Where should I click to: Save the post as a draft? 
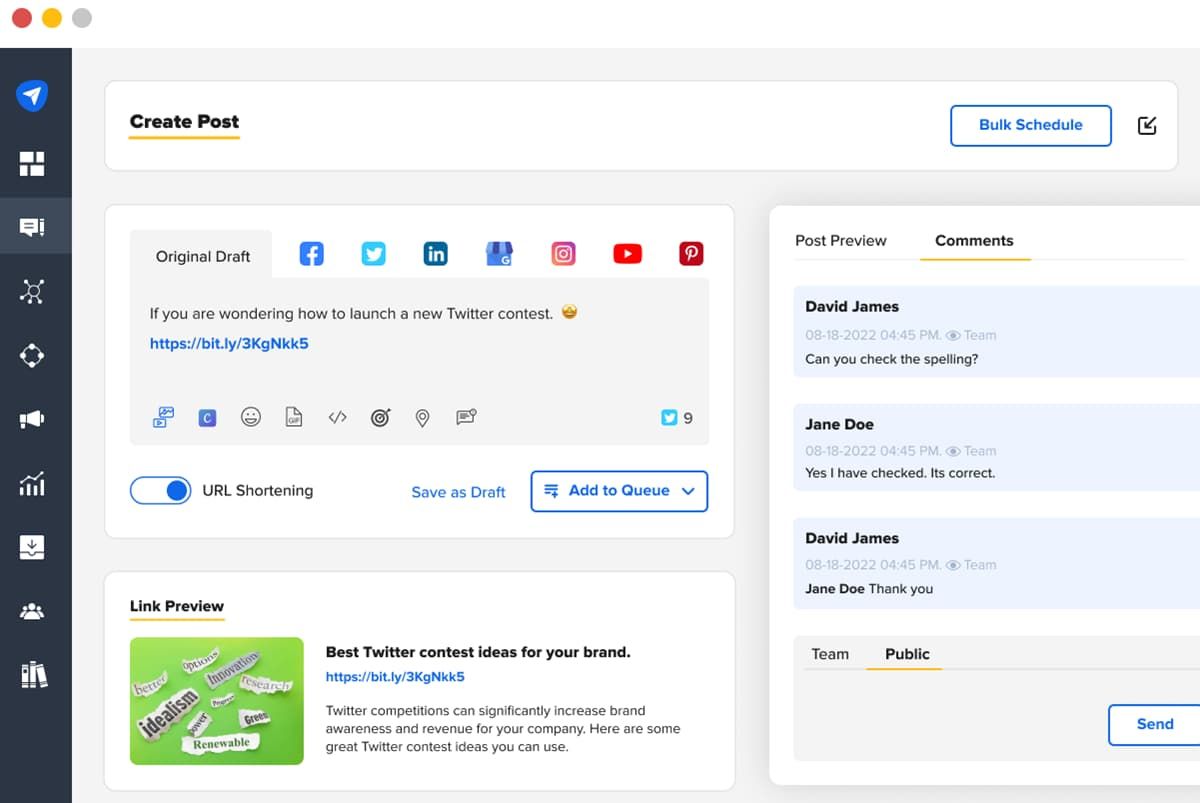pos(458,492)
